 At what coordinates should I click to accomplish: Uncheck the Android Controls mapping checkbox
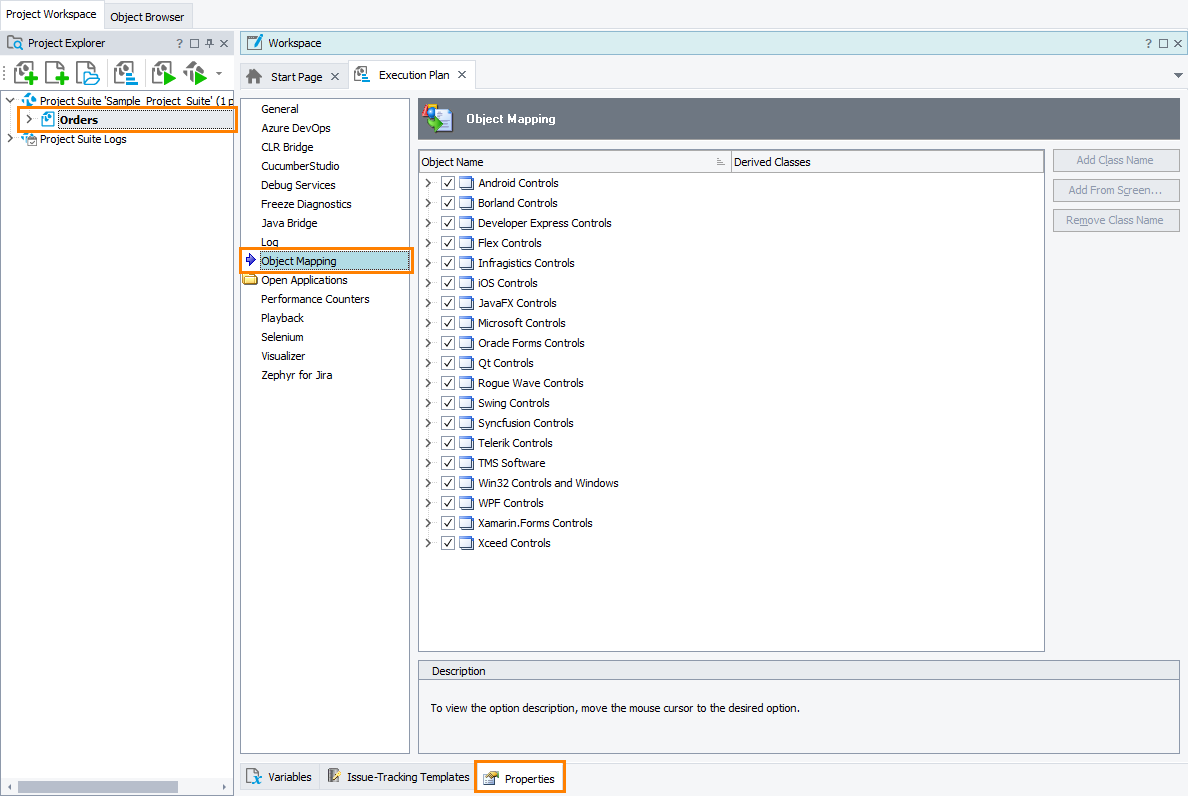(x=447, y=182)
